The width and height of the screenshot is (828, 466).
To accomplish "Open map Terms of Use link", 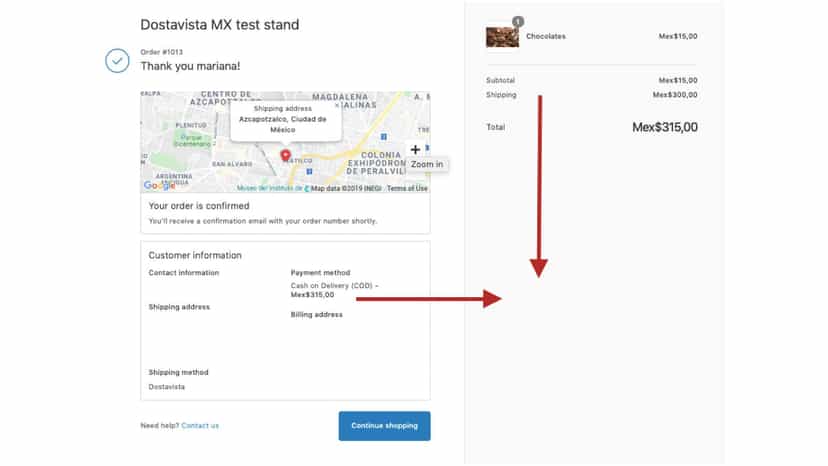I will click(x=407, y=188).
